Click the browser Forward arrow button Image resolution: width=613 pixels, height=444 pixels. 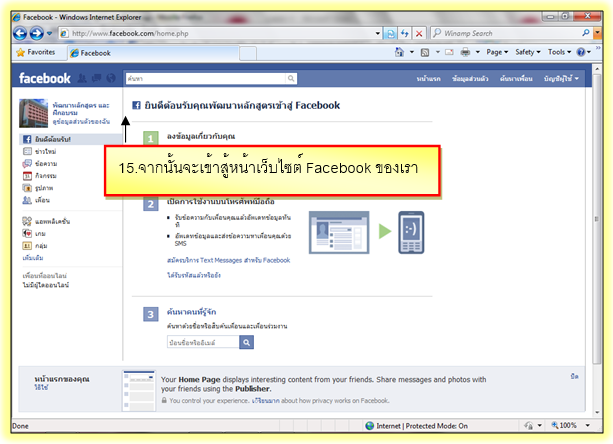37,34
